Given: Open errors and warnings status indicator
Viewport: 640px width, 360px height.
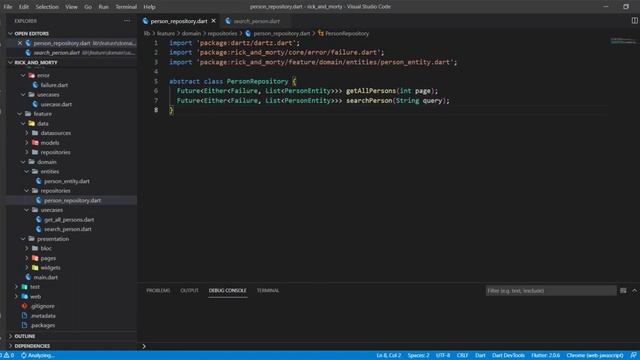Looking at the screenshot, I should (x=7, y=355).
